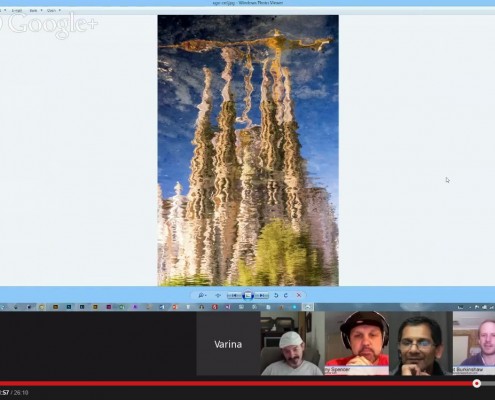Select the Spencer video thumbnail with headphones

click(357, 344)
